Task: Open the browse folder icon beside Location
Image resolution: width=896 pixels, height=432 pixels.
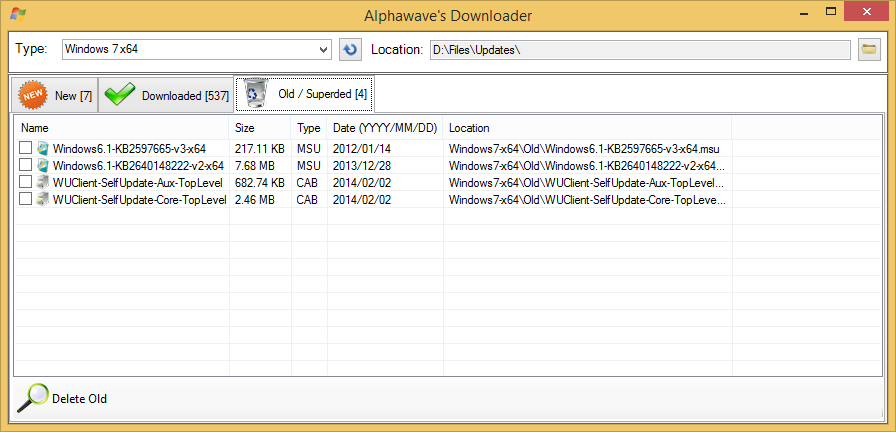Action: pos(869,50)
